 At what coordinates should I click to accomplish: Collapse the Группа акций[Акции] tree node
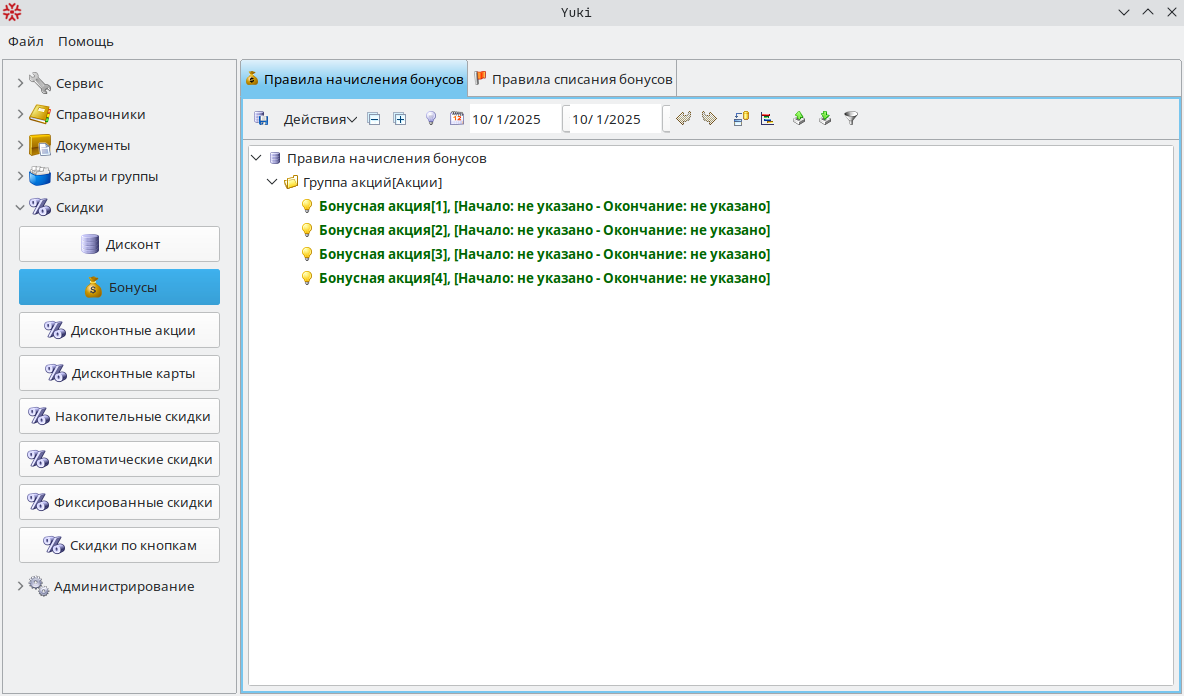pyautogui.click(x=272, y=183)
